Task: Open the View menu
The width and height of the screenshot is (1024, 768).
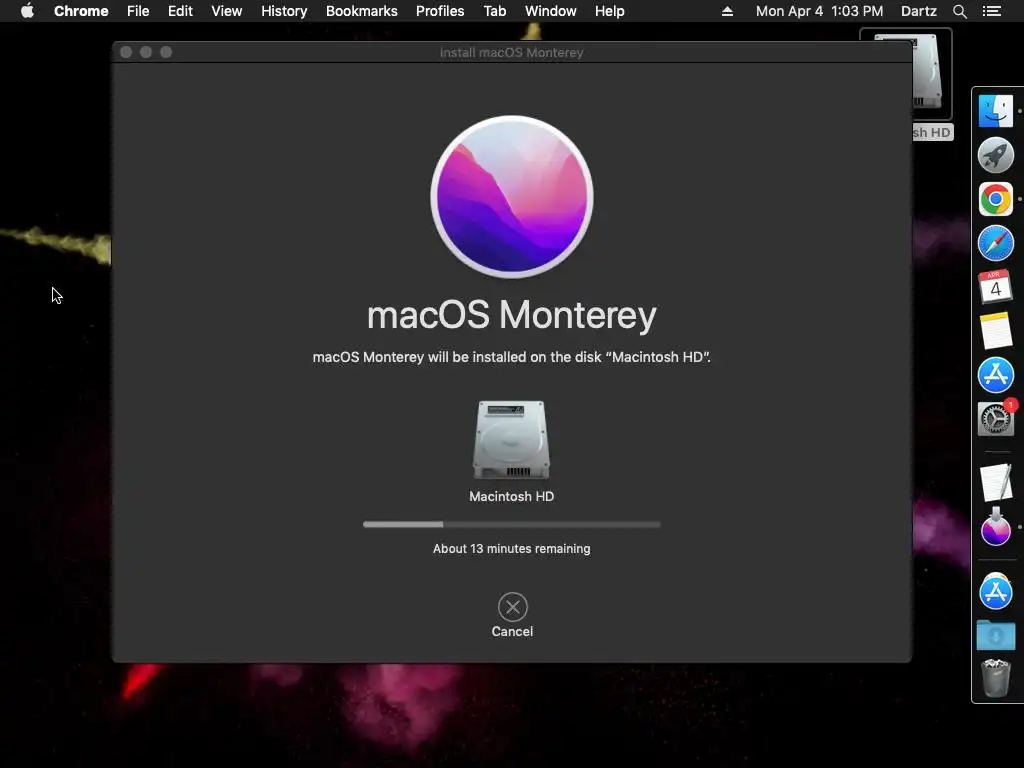Action: coord(227,11)
